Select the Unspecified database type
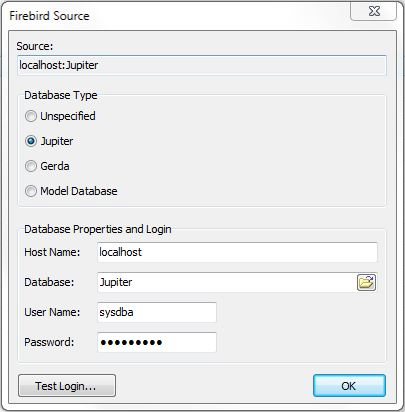 31,116
